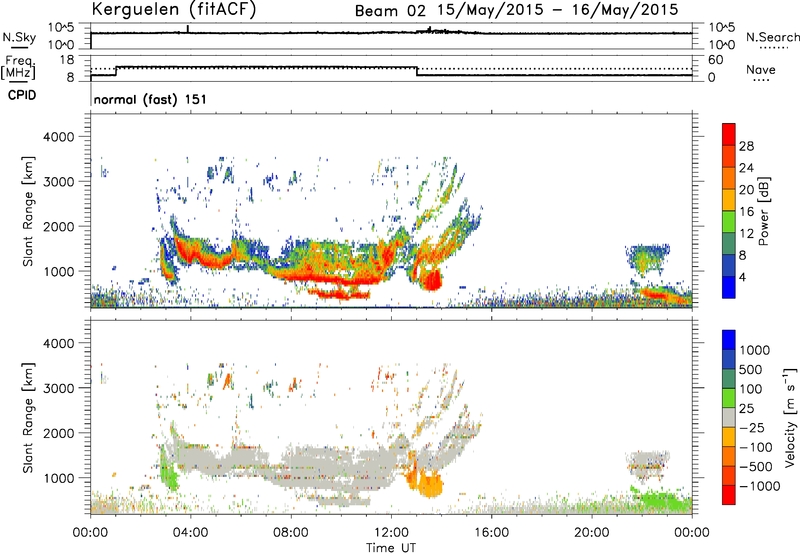
Task: Click the 'Velocity [m s-1]' colorbar label
Action: (790, 417)
